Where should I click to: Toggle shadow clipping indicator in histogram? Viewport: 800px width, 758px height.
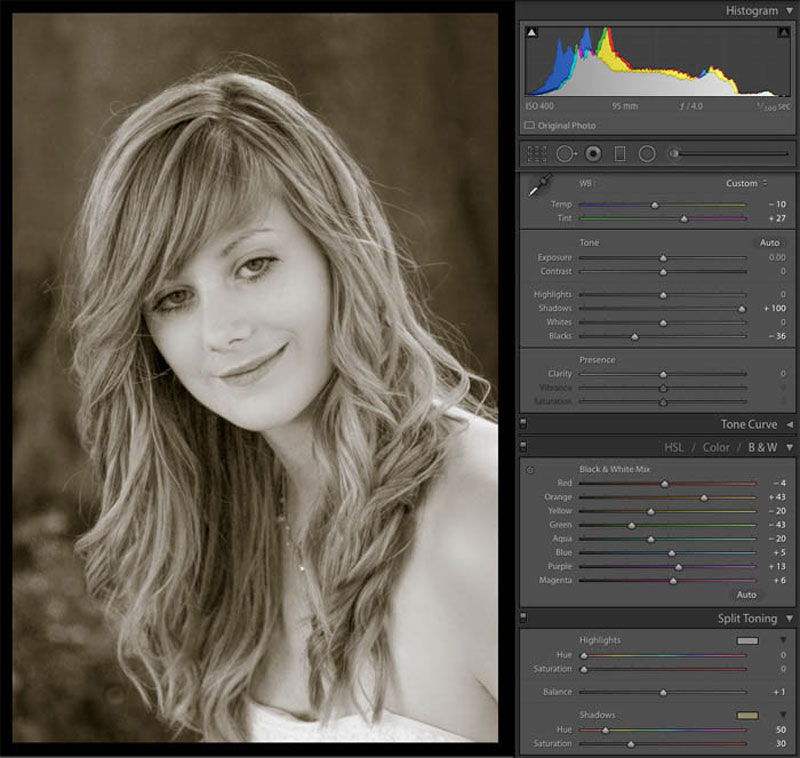point(532,33)
